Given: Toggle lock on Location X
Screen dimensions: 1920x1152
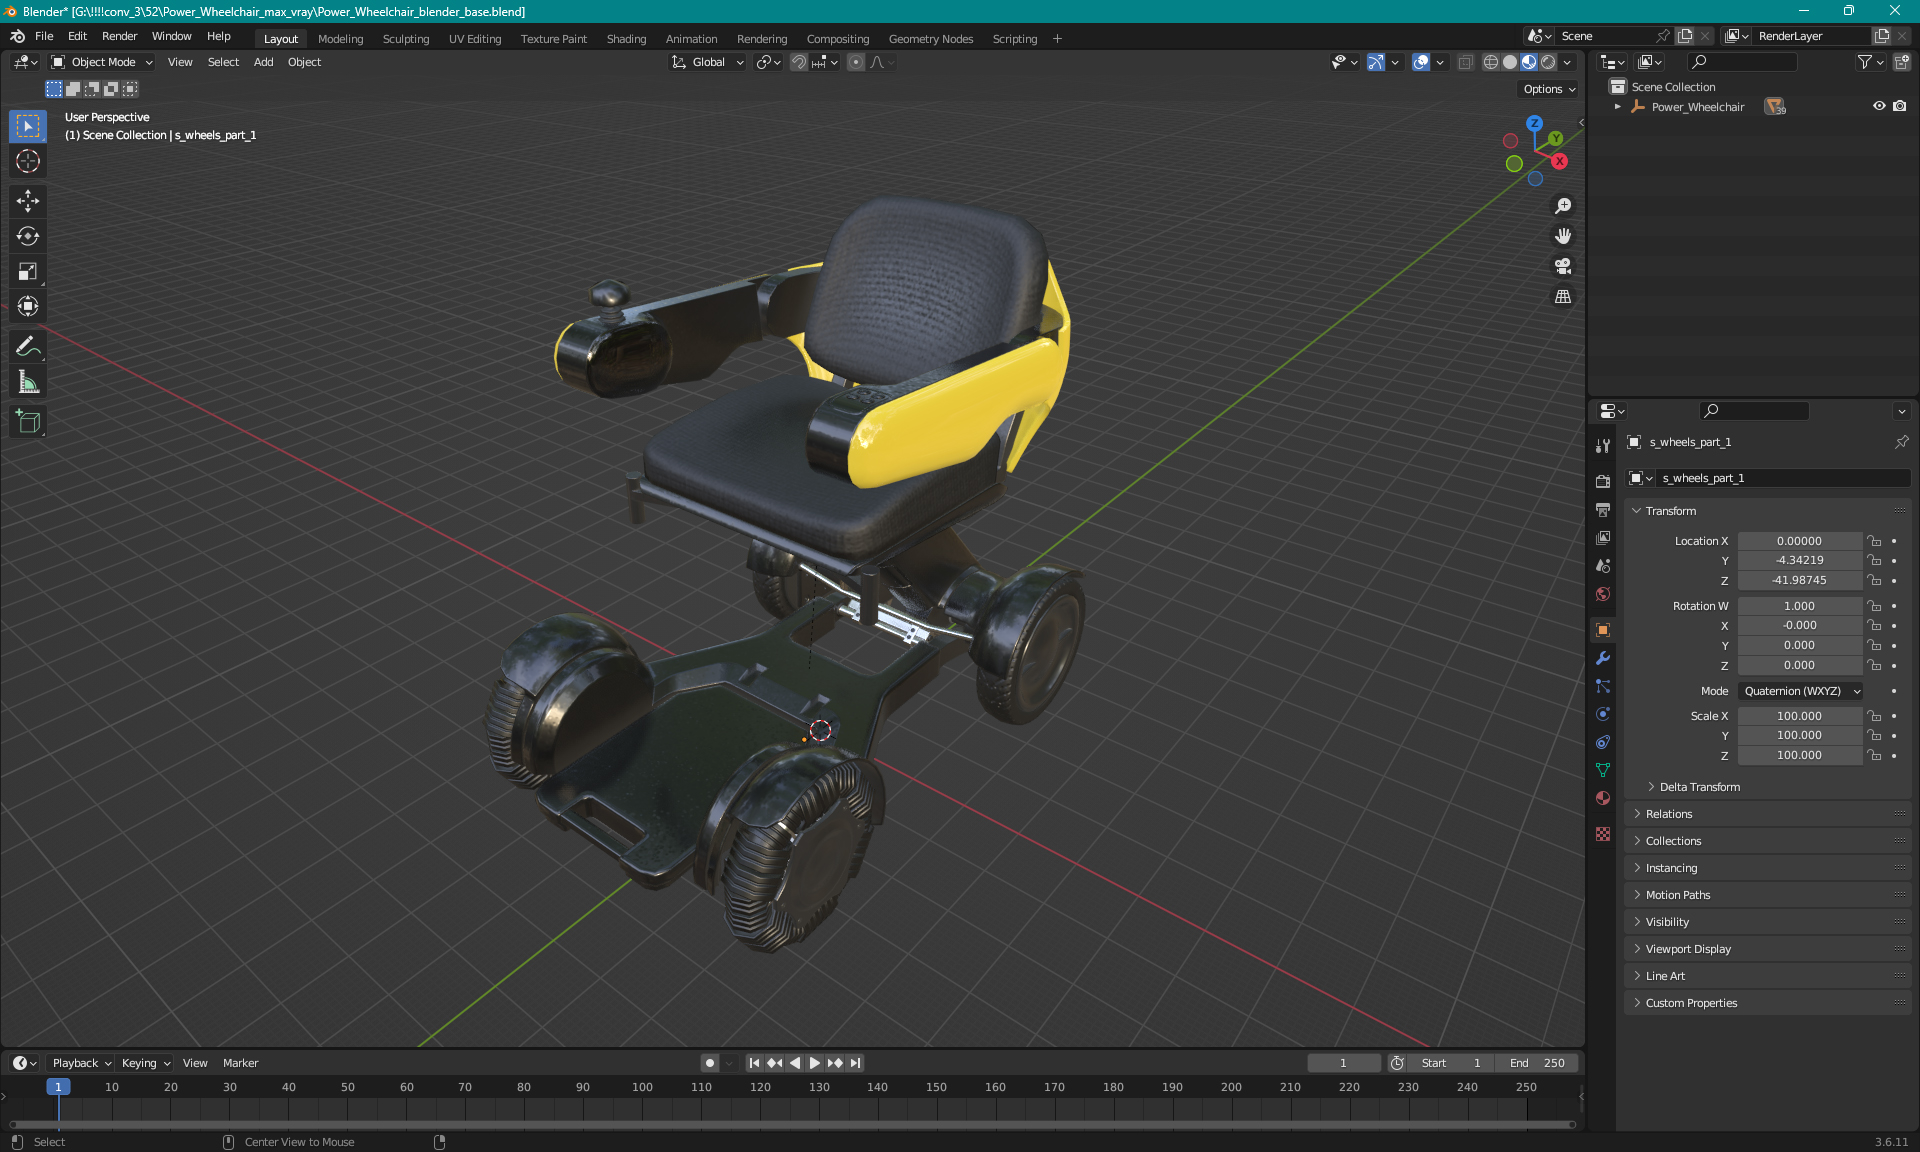Looking at the screenshot, I should pos(1875,541).
